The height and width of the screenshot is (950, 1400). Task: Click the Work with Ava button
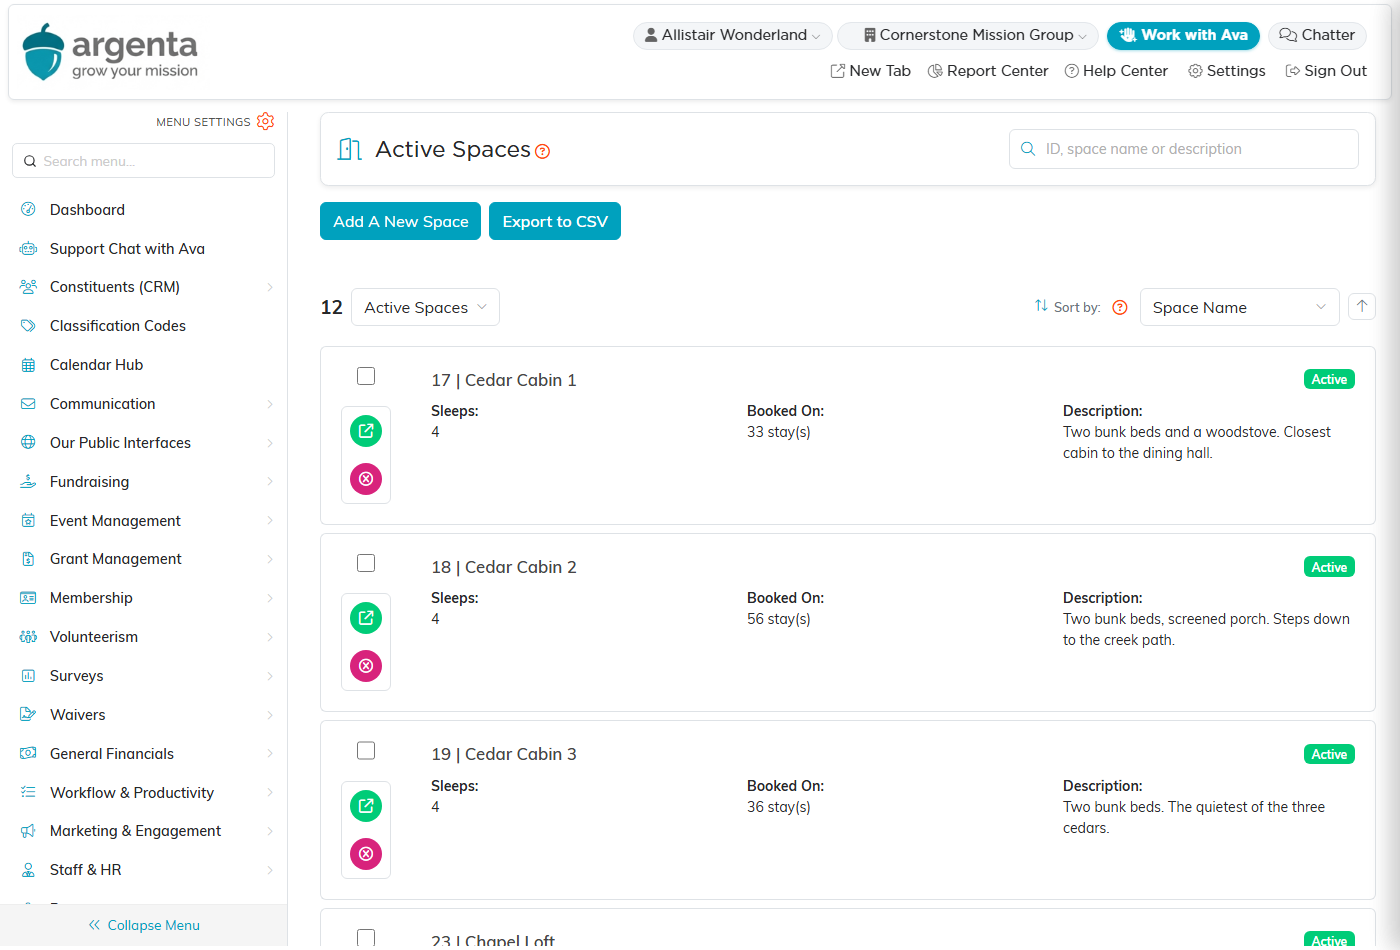tap(1183, 35)
